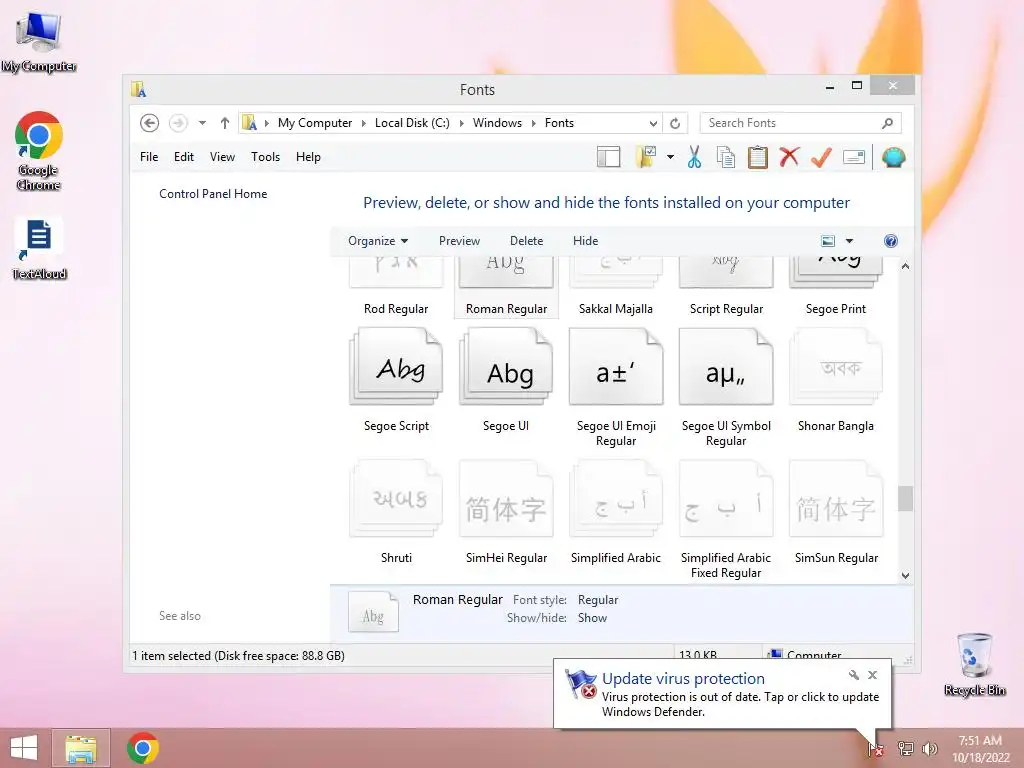Screen dimensions: 1024x768
Task: Select Segoe UI Symbol Regular font
Action: point(726,388)
